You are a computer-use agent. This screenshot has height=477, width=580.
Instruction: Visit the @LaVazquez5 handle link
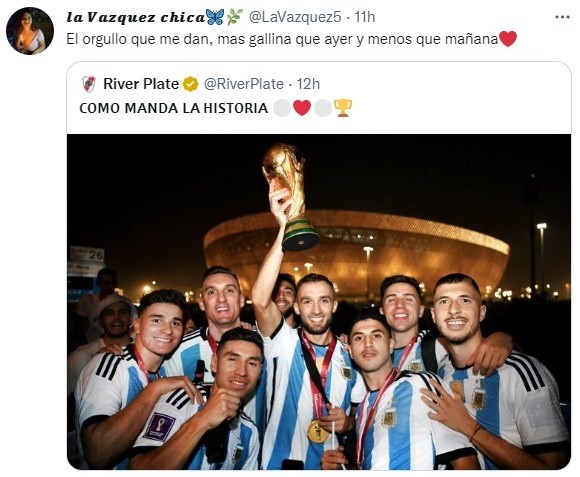coord(294,17)
